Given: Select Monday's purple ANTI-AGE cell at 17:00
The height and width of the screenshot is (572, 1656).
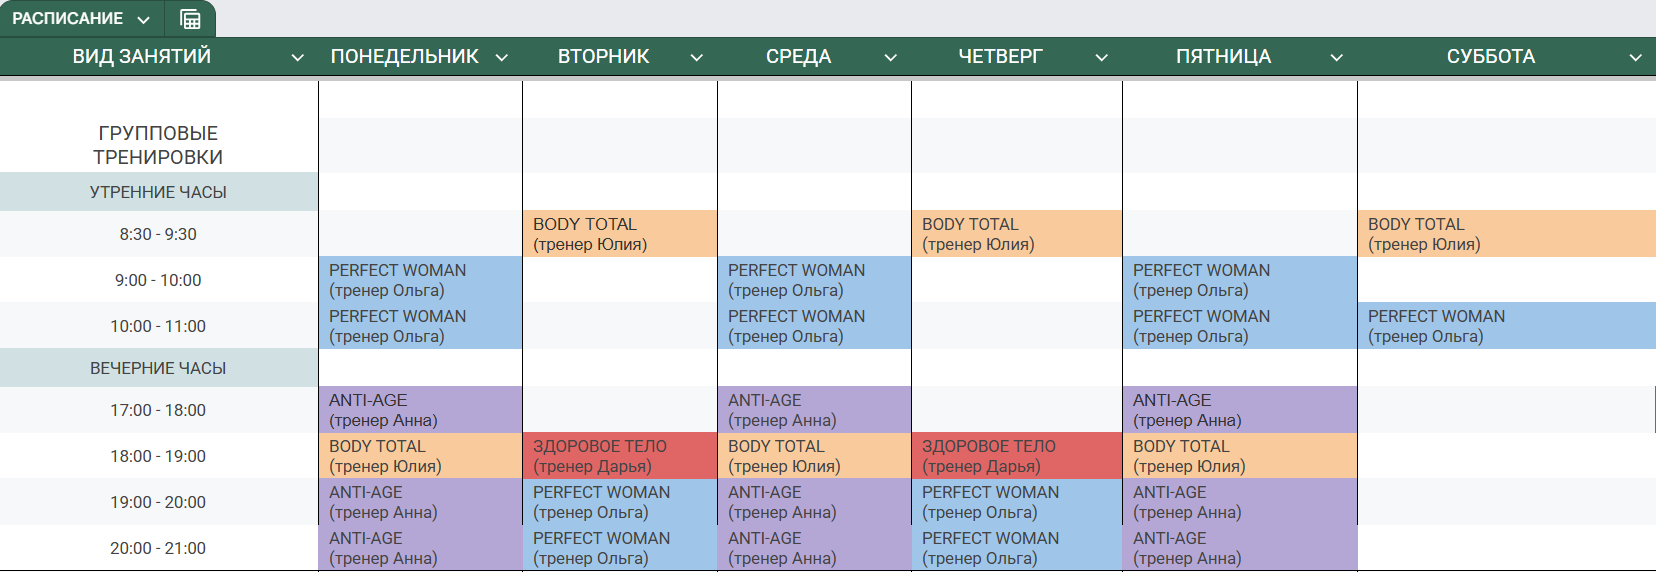Looking at the screenshot, I should (421, 410).
